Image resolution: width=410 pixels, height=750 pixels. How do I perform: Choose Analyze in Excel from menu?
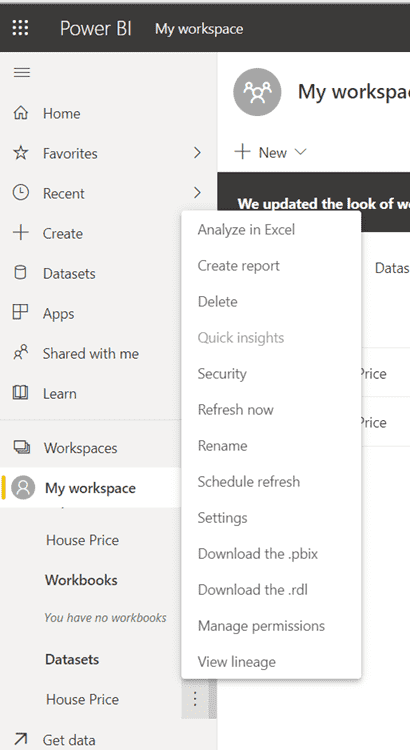[271, 230]
